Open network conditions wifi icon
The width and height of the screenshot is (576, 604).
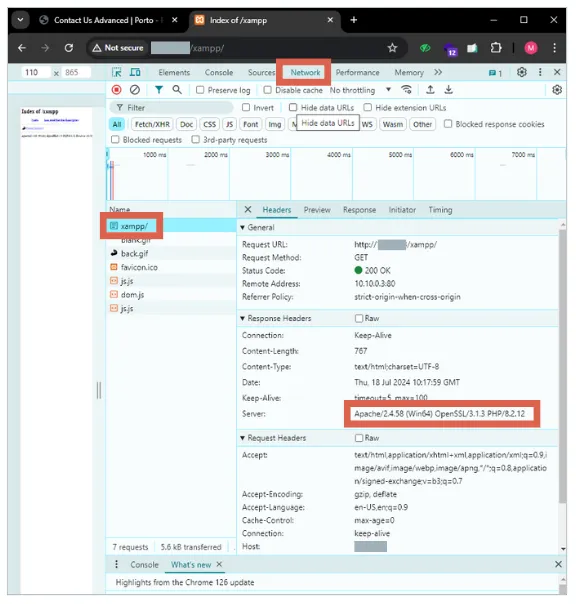406,90
